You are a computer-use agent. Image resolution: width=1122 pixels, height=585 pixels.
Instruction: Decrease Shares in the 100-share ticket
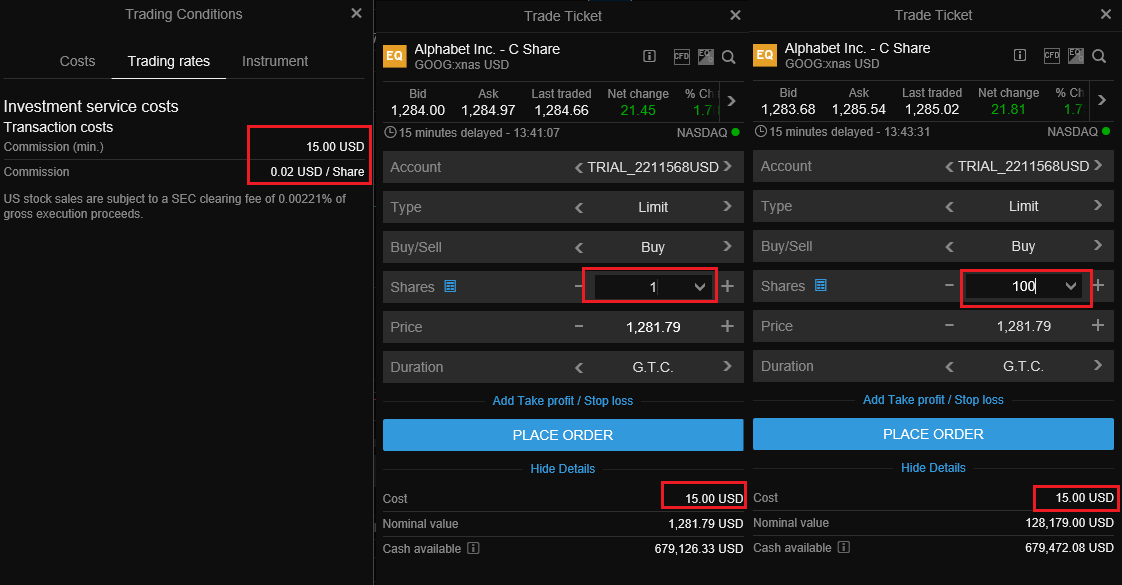949,286
